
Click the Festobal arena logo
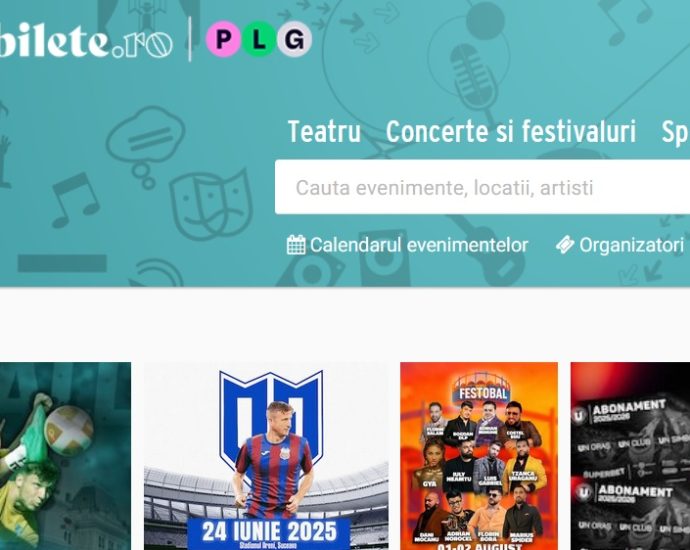click(x=482, y=387)
